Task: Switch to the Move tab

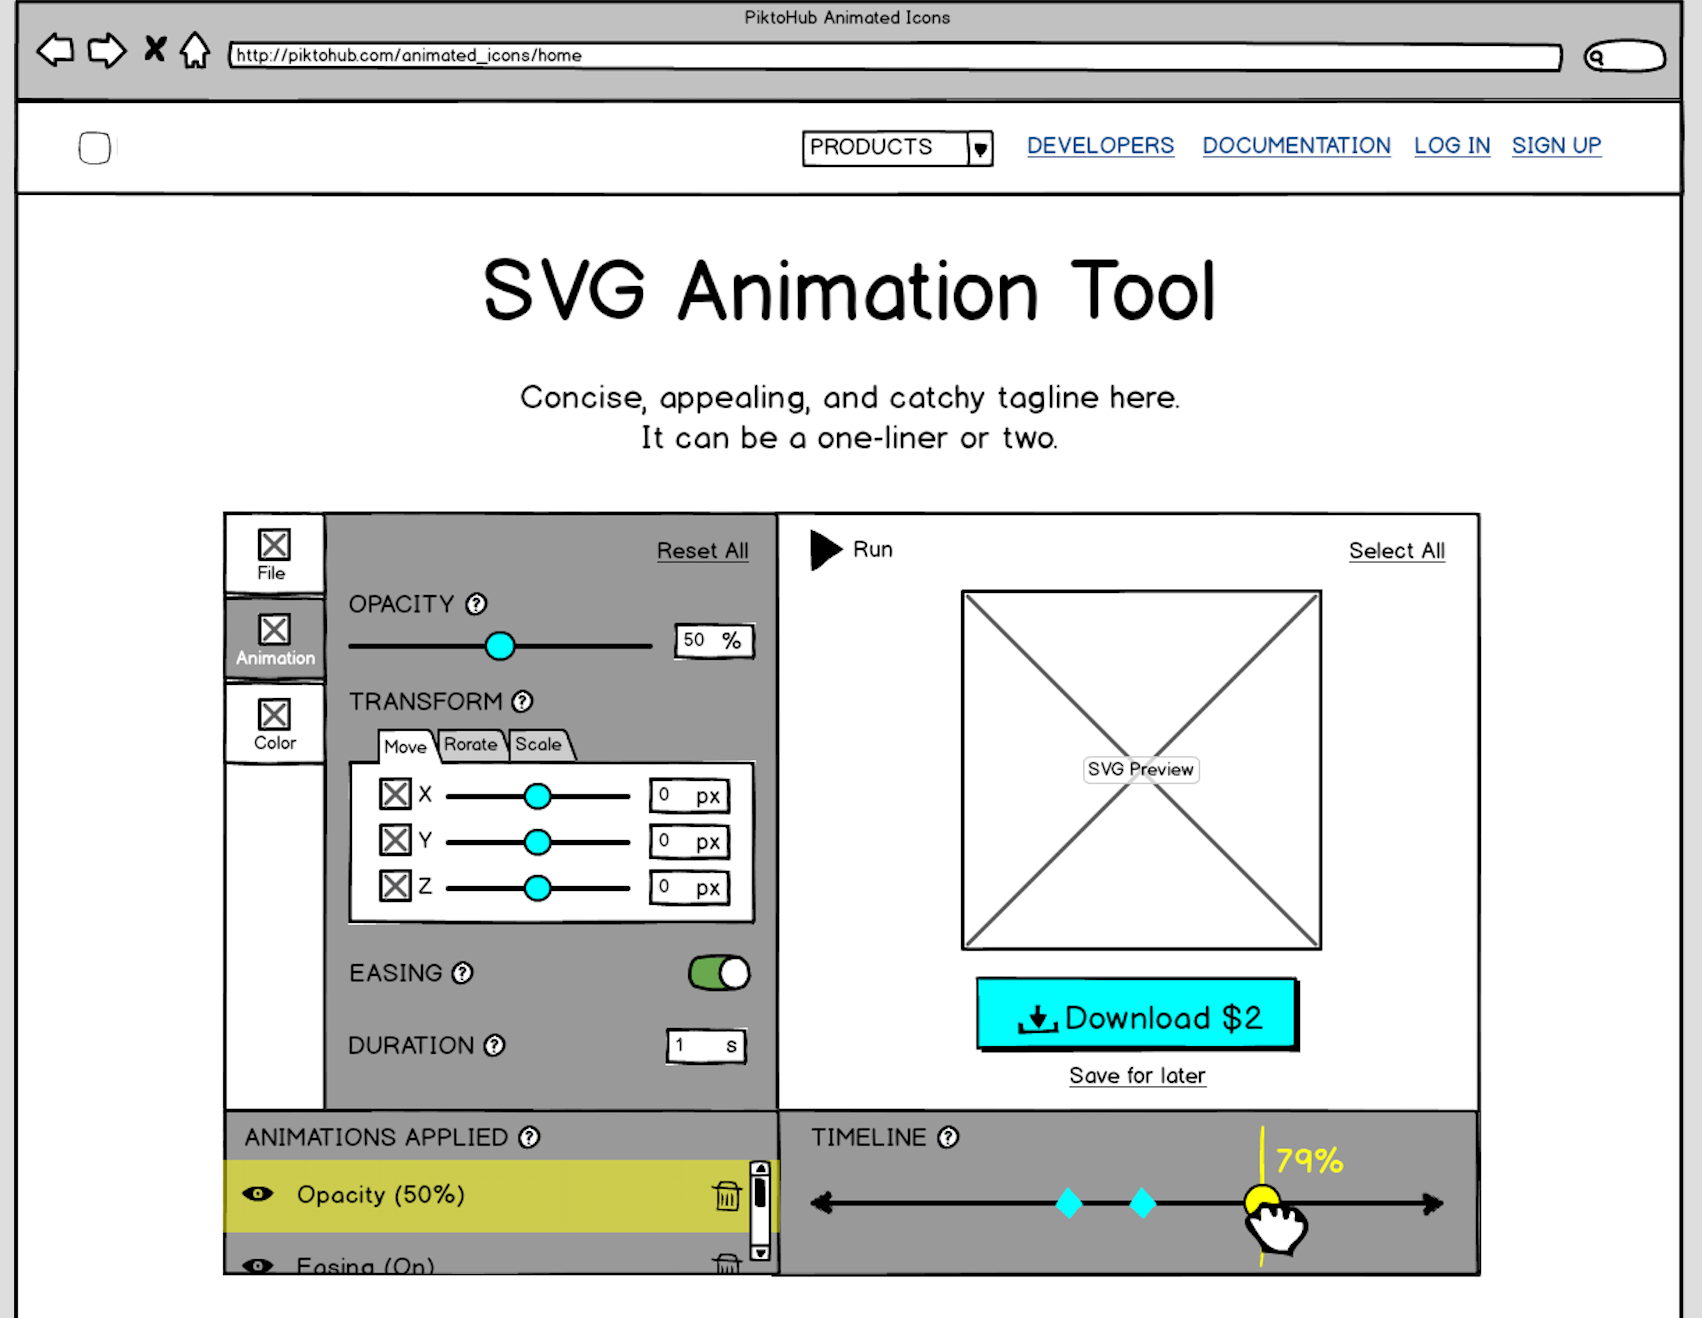Action: pyautogui.click(x=405, y=746)
